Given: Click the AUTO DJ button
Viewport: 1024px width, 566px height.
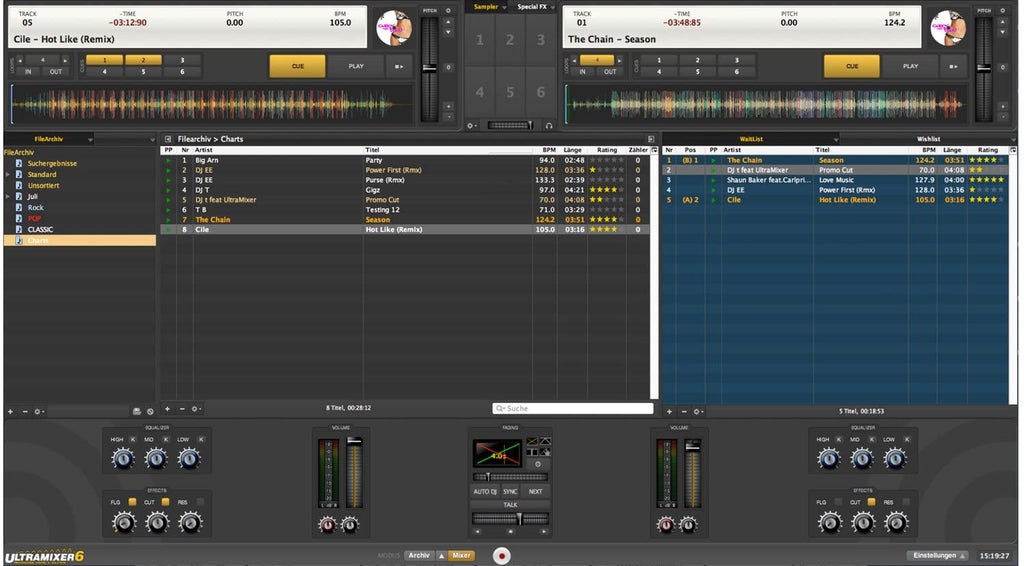Looking at the screenshot, I should [x=485, y=492].
